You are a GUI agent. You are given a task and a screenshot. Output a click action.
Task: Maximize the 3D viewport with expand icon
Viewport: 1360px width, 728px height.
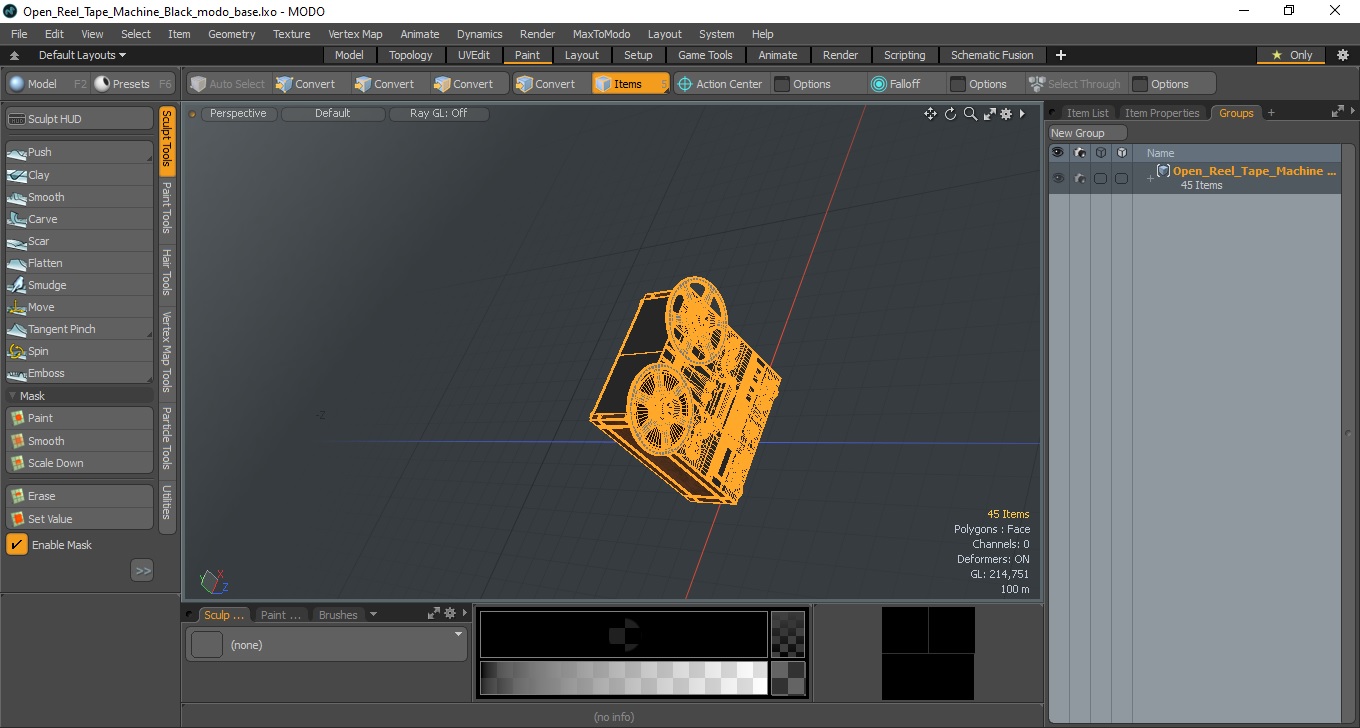(989, 114)
